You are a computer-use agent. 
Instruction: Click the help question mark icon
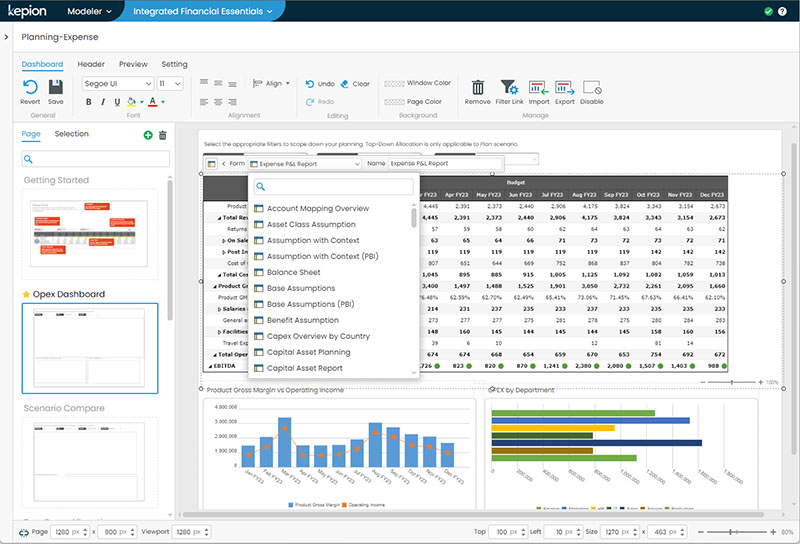click(782, 11)
